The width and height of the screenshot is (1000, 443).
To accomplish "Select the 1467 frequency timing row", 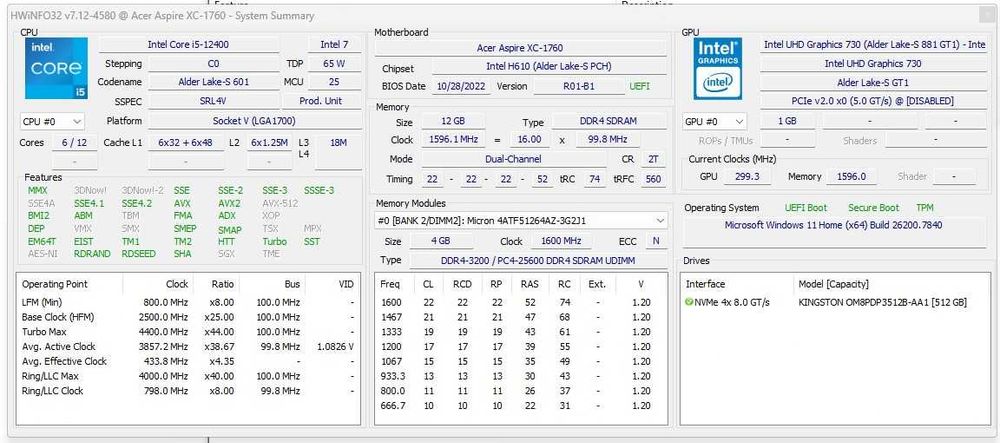I will [520, 317].
